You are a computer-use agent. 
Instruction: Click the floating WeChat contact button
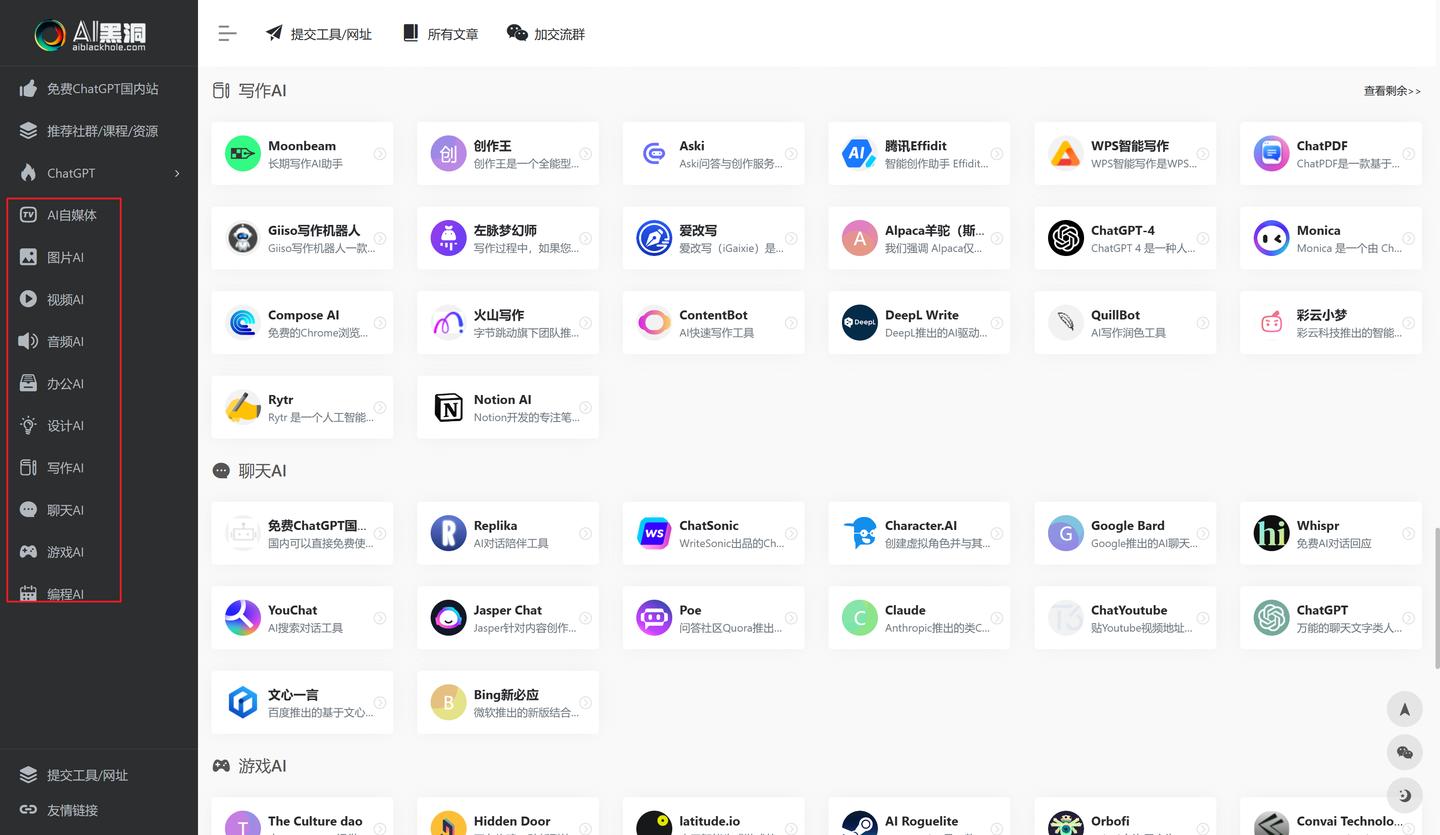click(x=1404, y=752)
